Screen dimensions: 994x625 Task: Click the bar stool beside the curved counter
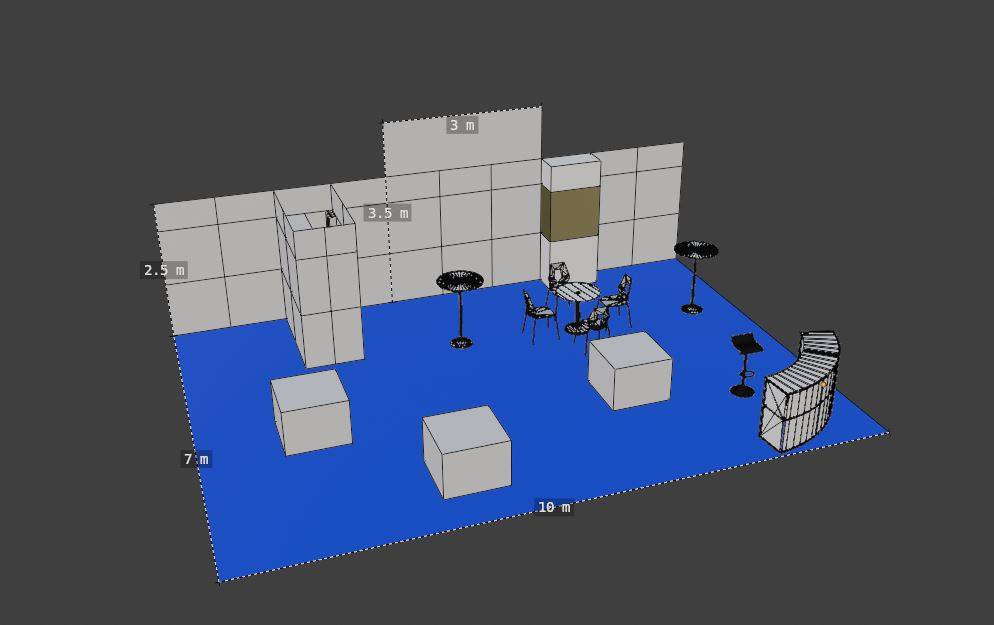pyautogui.click(x=745, y=358)
